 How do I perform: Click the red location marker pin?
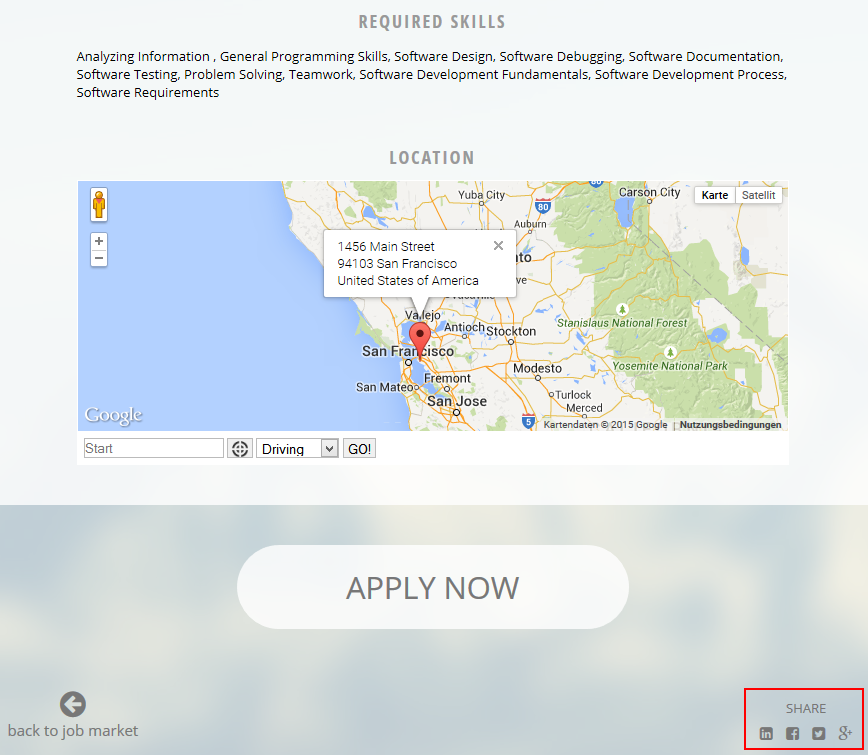421,338
